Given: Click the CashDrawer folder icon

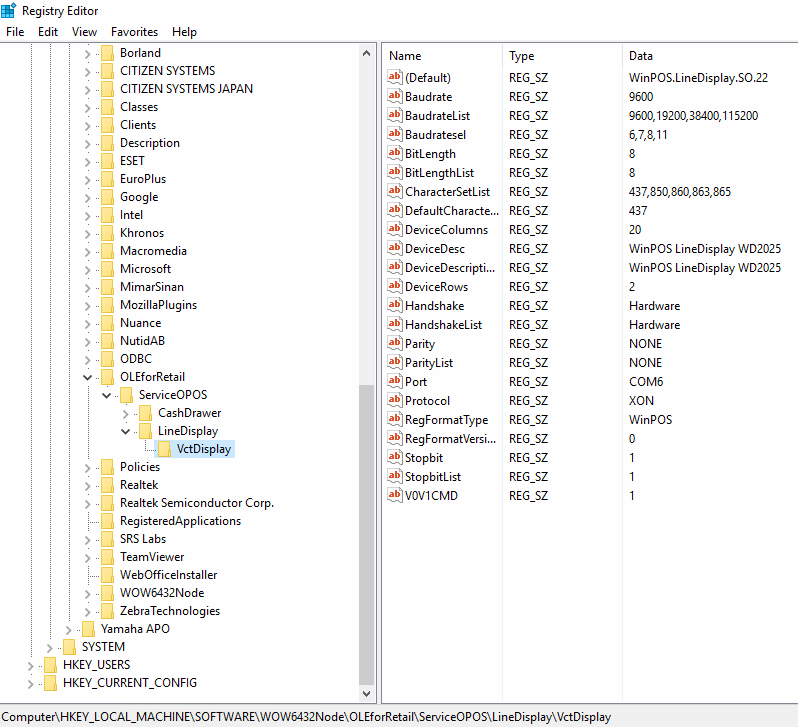Looking at the screenshot, I should point(146,413).
